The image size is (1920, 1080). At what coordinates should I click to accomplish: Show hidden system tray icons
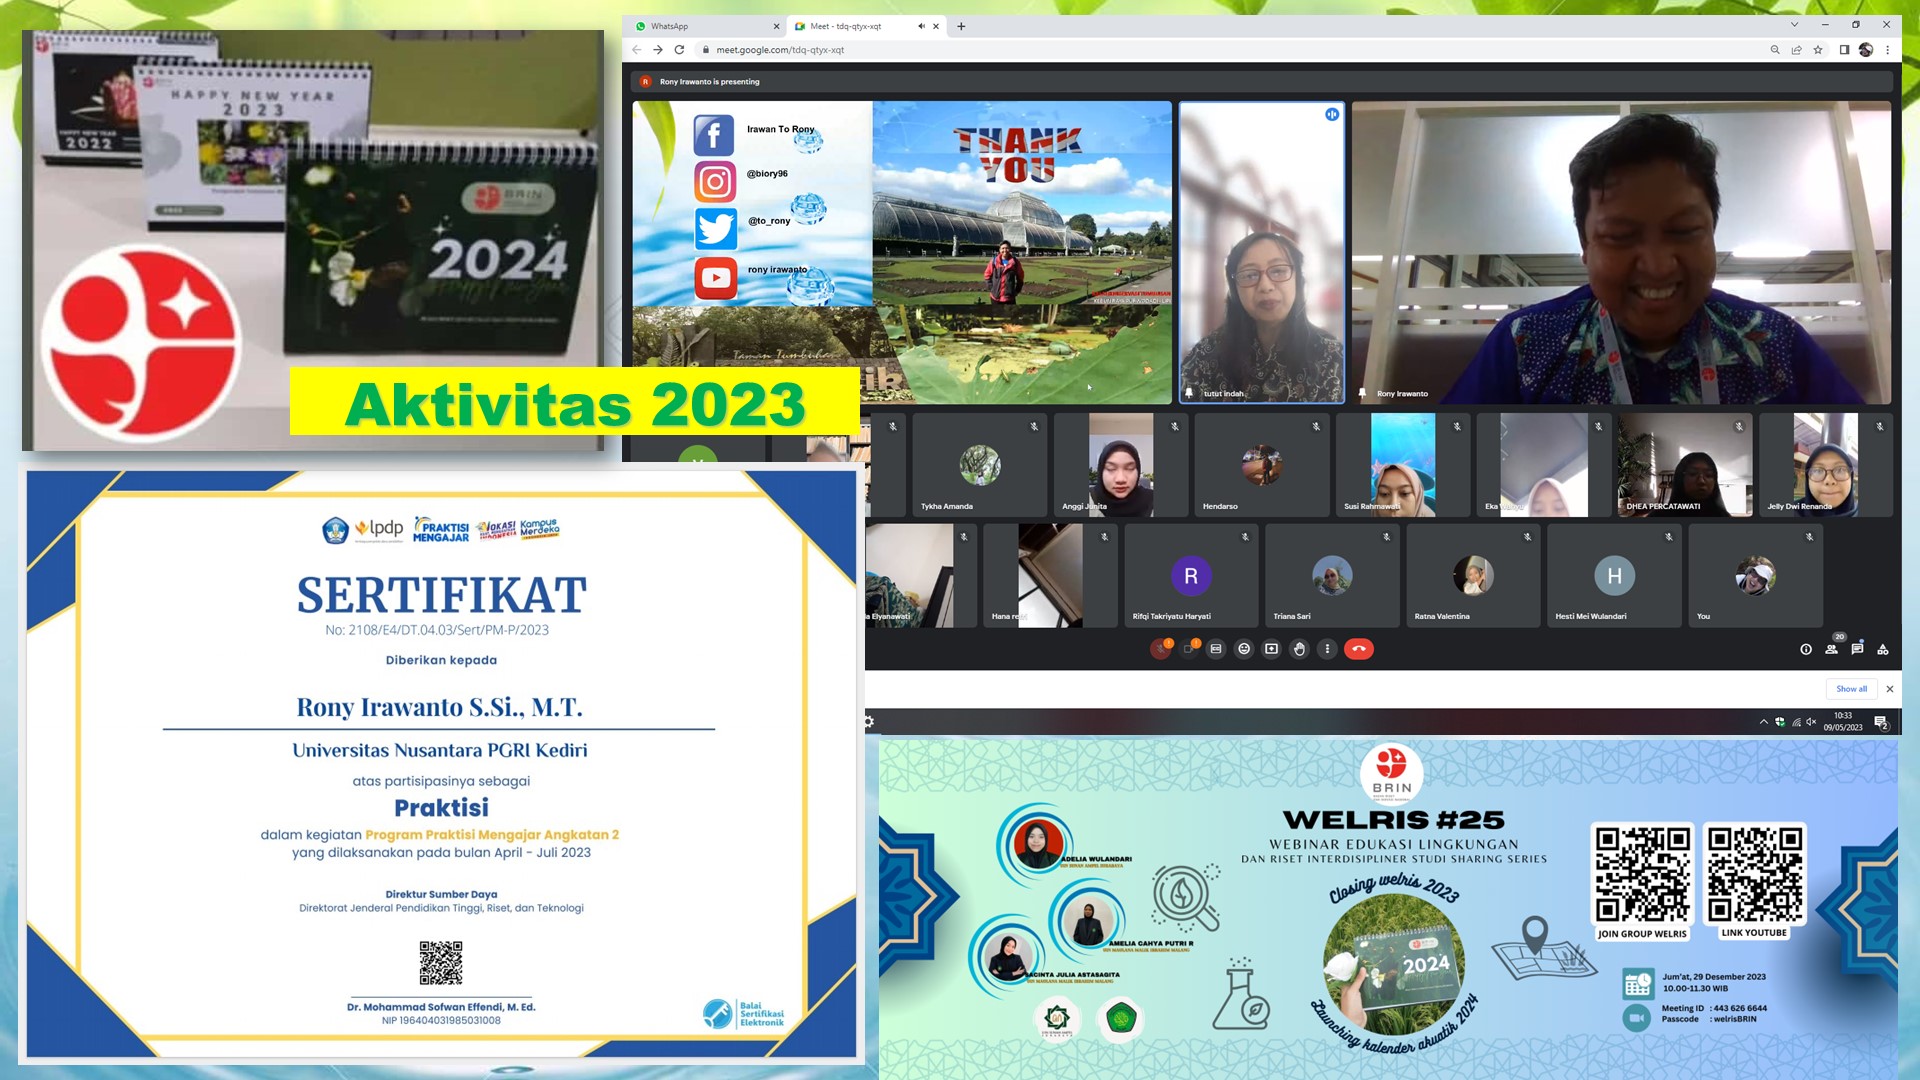[x=1764, y=722]
